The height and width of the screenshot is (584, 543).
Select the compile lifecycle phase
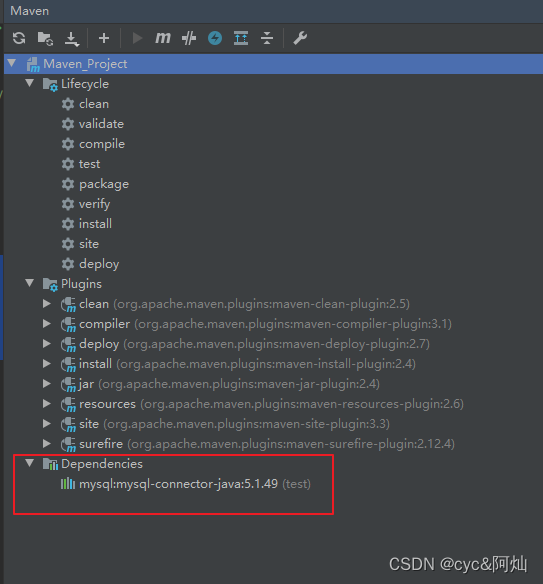pyautogui.click(x=102, y=144)
